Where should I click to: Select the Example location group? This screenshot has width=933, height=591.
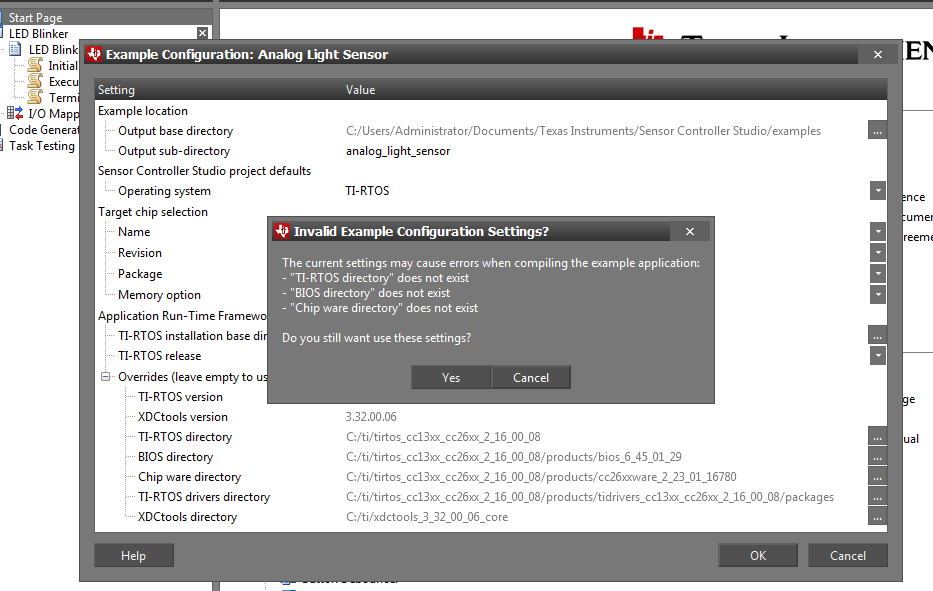(x=143, y=111)
